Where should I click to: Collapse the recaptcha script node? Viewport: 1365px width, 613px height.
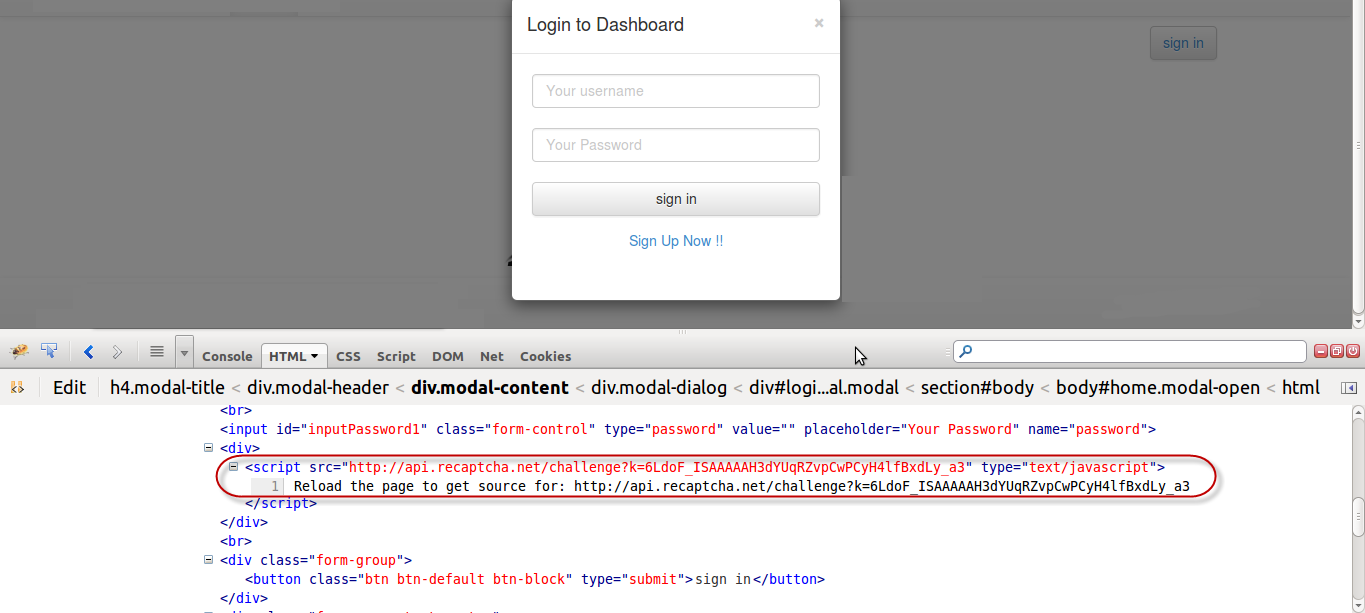click(233, 466)
